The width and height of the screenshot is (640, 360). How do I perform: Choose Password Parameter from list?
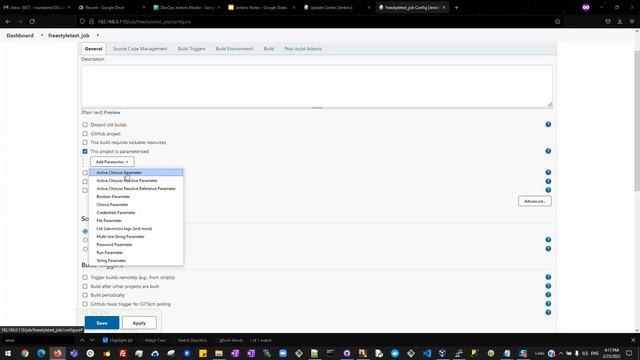click(x=136, y=244)
